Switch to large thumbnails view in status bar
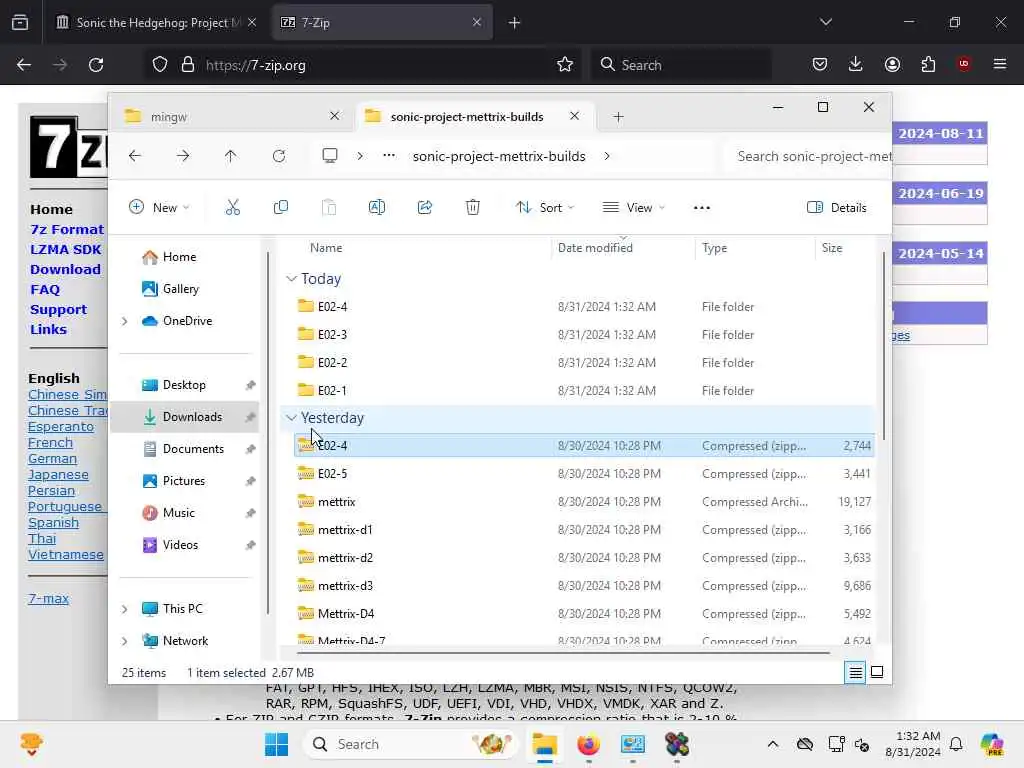The height and width of the screenshot is (768, 1024). pos(877,672)
